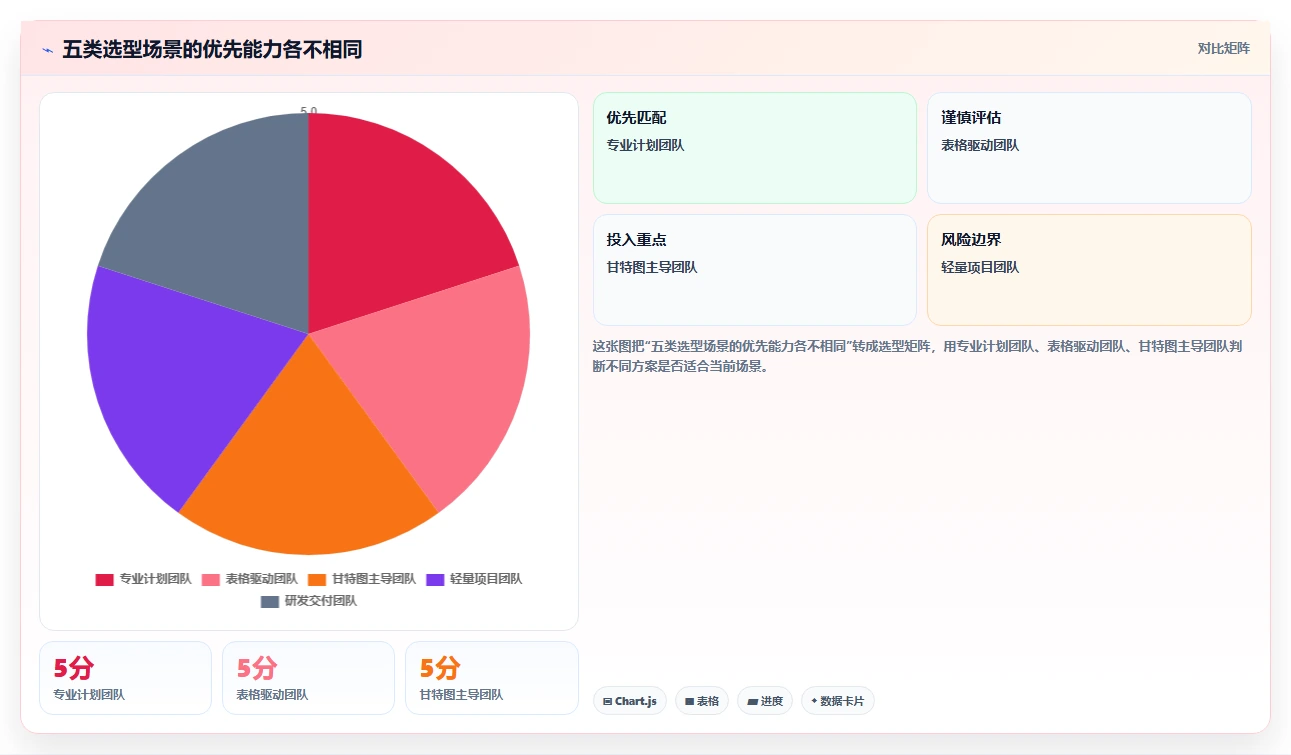Viewport: 1291px width, 755px height.
Task: Click the lightning icon beside the title
Action: coord(47,50)
